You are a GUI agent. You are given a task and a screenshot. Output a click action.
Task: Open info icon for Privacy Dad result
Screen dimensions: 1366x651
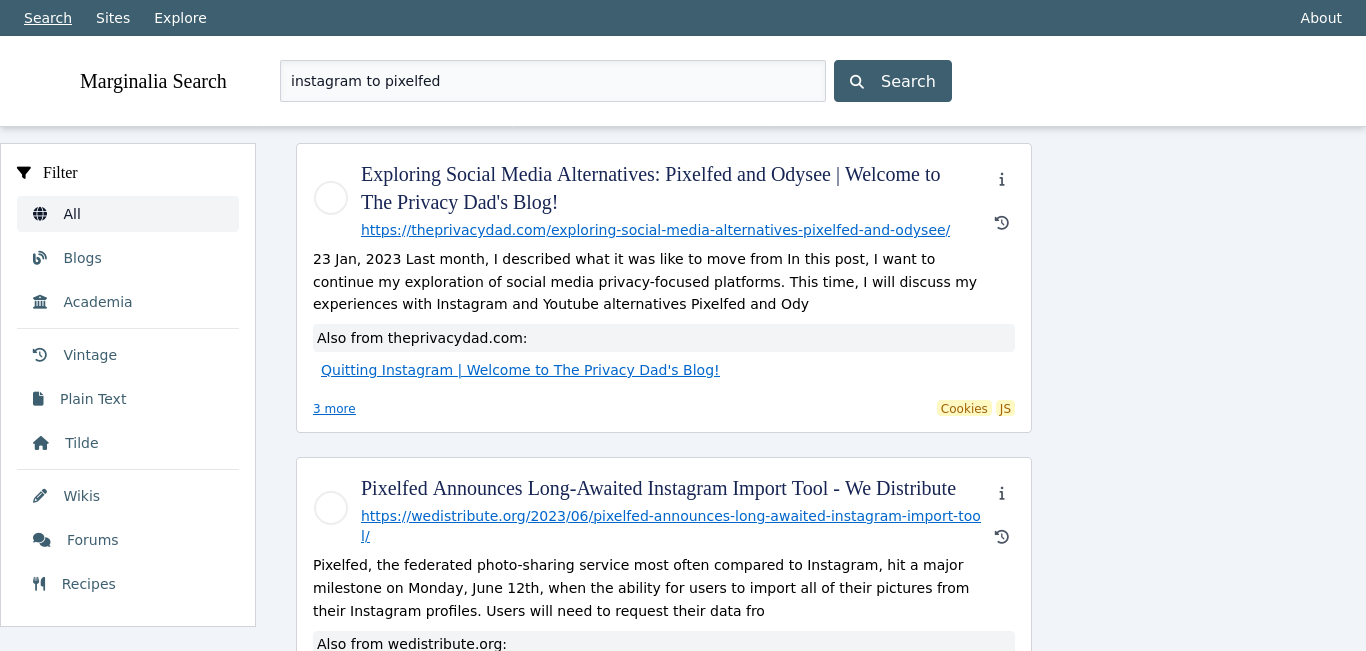(x=1001, y=180)
